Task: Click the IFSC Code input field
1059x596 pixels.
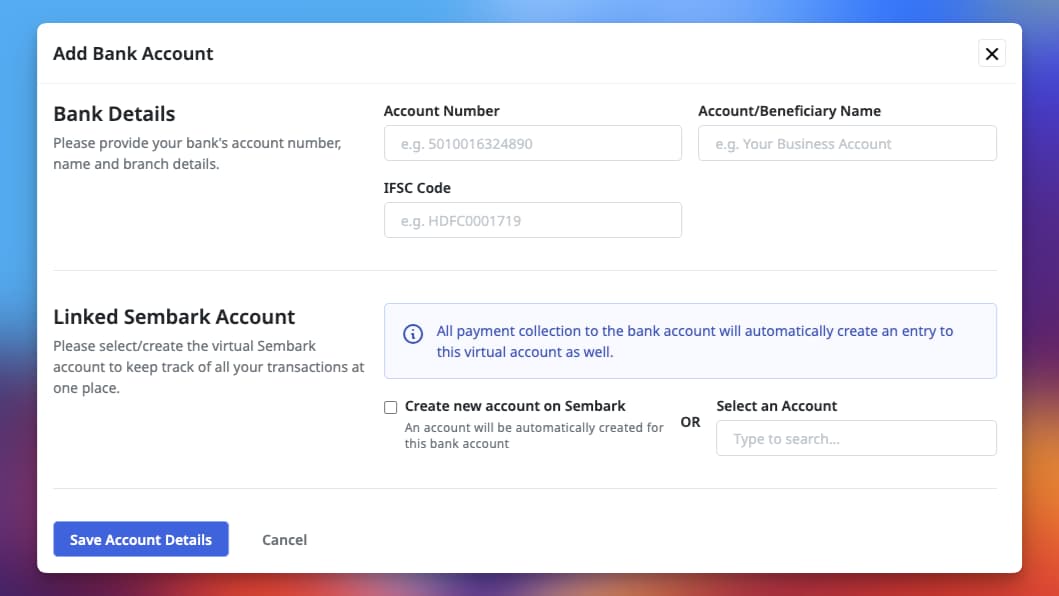Action: click(x=532, y=220)
